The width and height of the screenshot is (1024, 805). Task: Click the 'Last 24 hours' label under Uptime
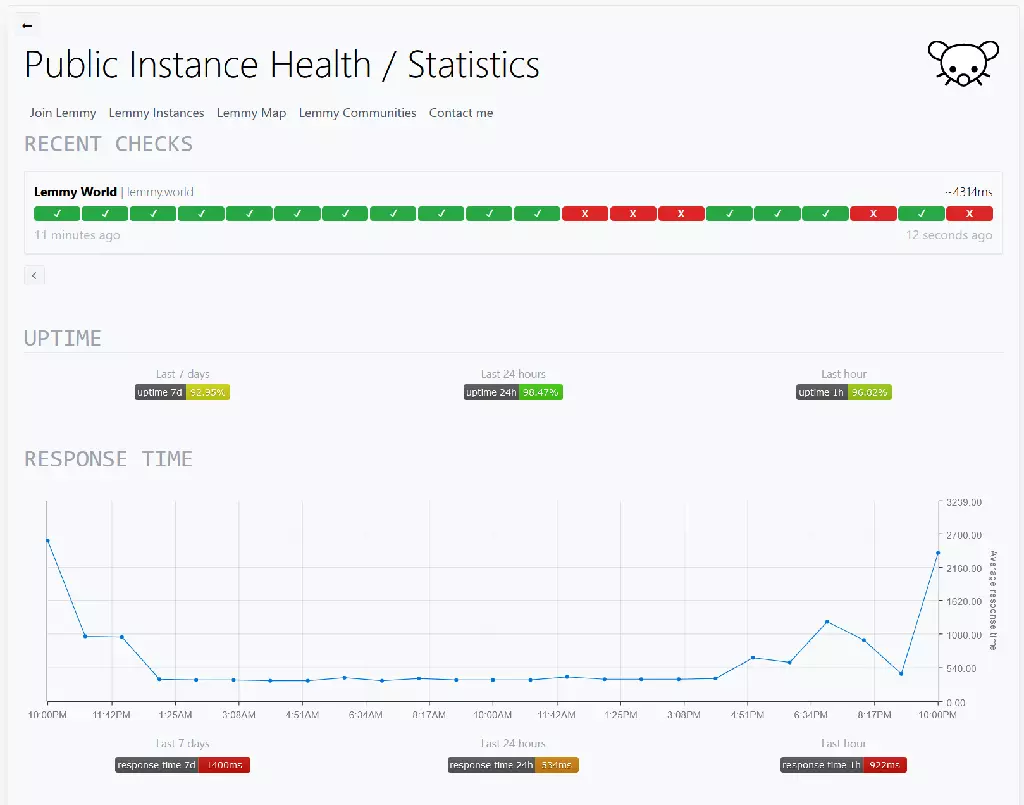pyautogui.click(x=513, y=374)
